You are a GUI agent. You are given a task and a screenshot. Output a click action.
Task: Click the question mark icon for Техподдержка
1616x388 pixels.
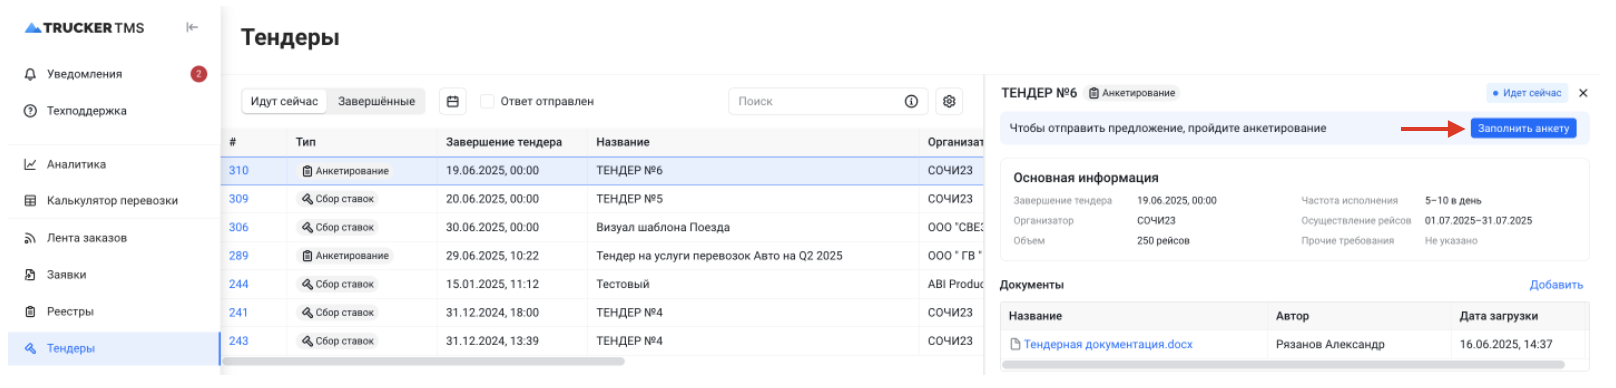point(30,111)
